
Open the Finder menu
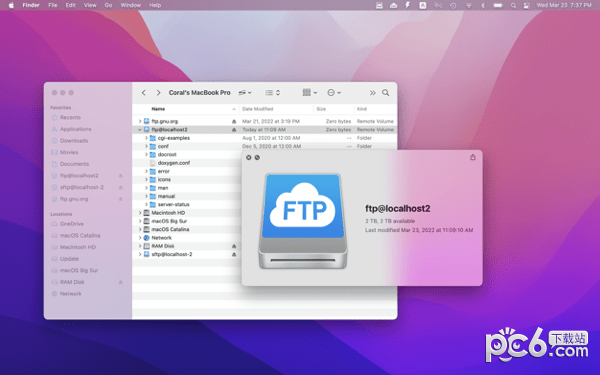(x=31, y=5)
